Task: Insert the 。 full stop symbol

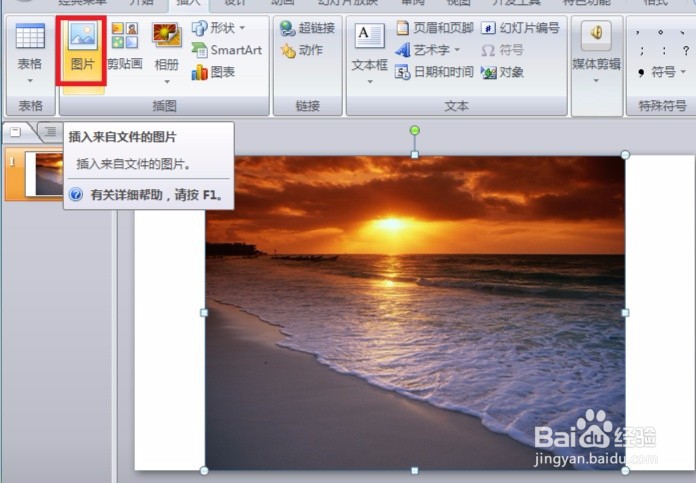Action: (x=660, y=32)
